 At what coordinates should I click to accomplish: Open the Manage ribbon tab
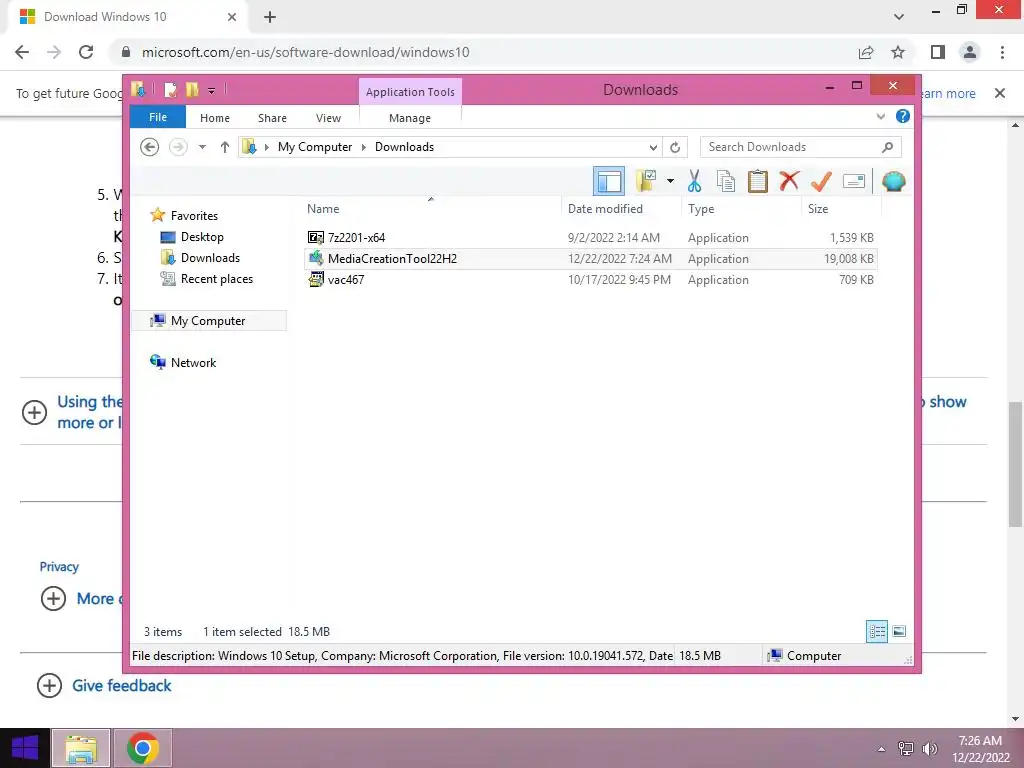click(410, 118)
